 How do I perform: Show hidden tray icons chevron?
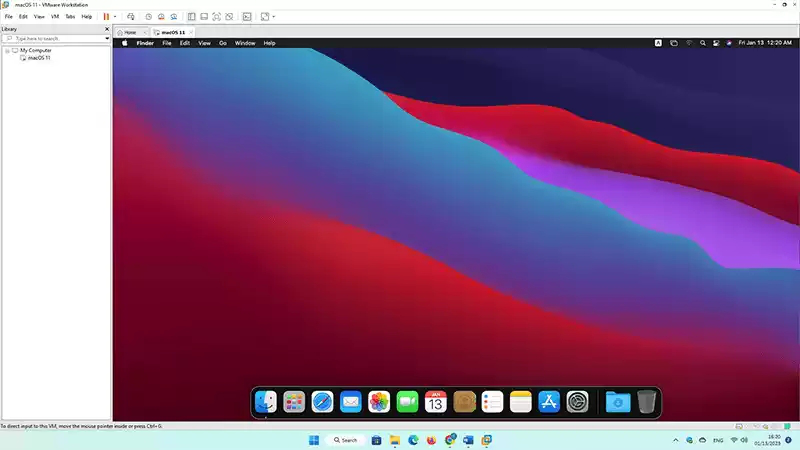676,440
